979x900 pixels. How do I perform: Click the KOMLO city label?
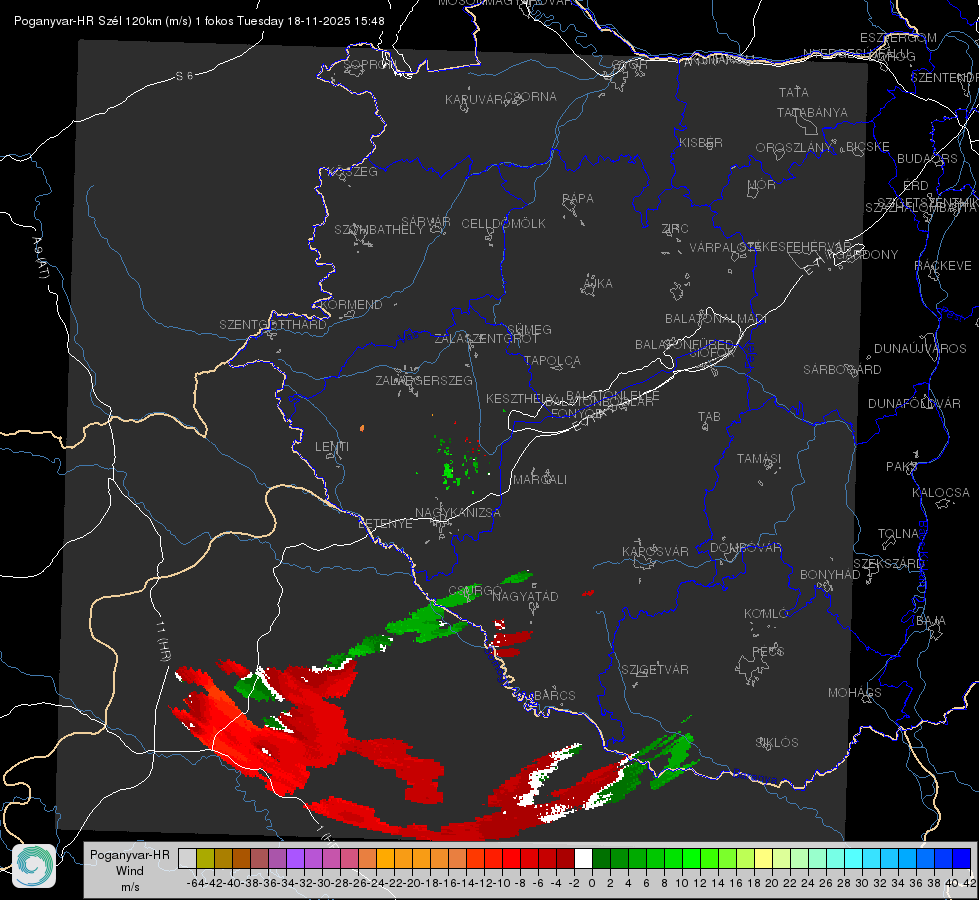click(765, 614)
